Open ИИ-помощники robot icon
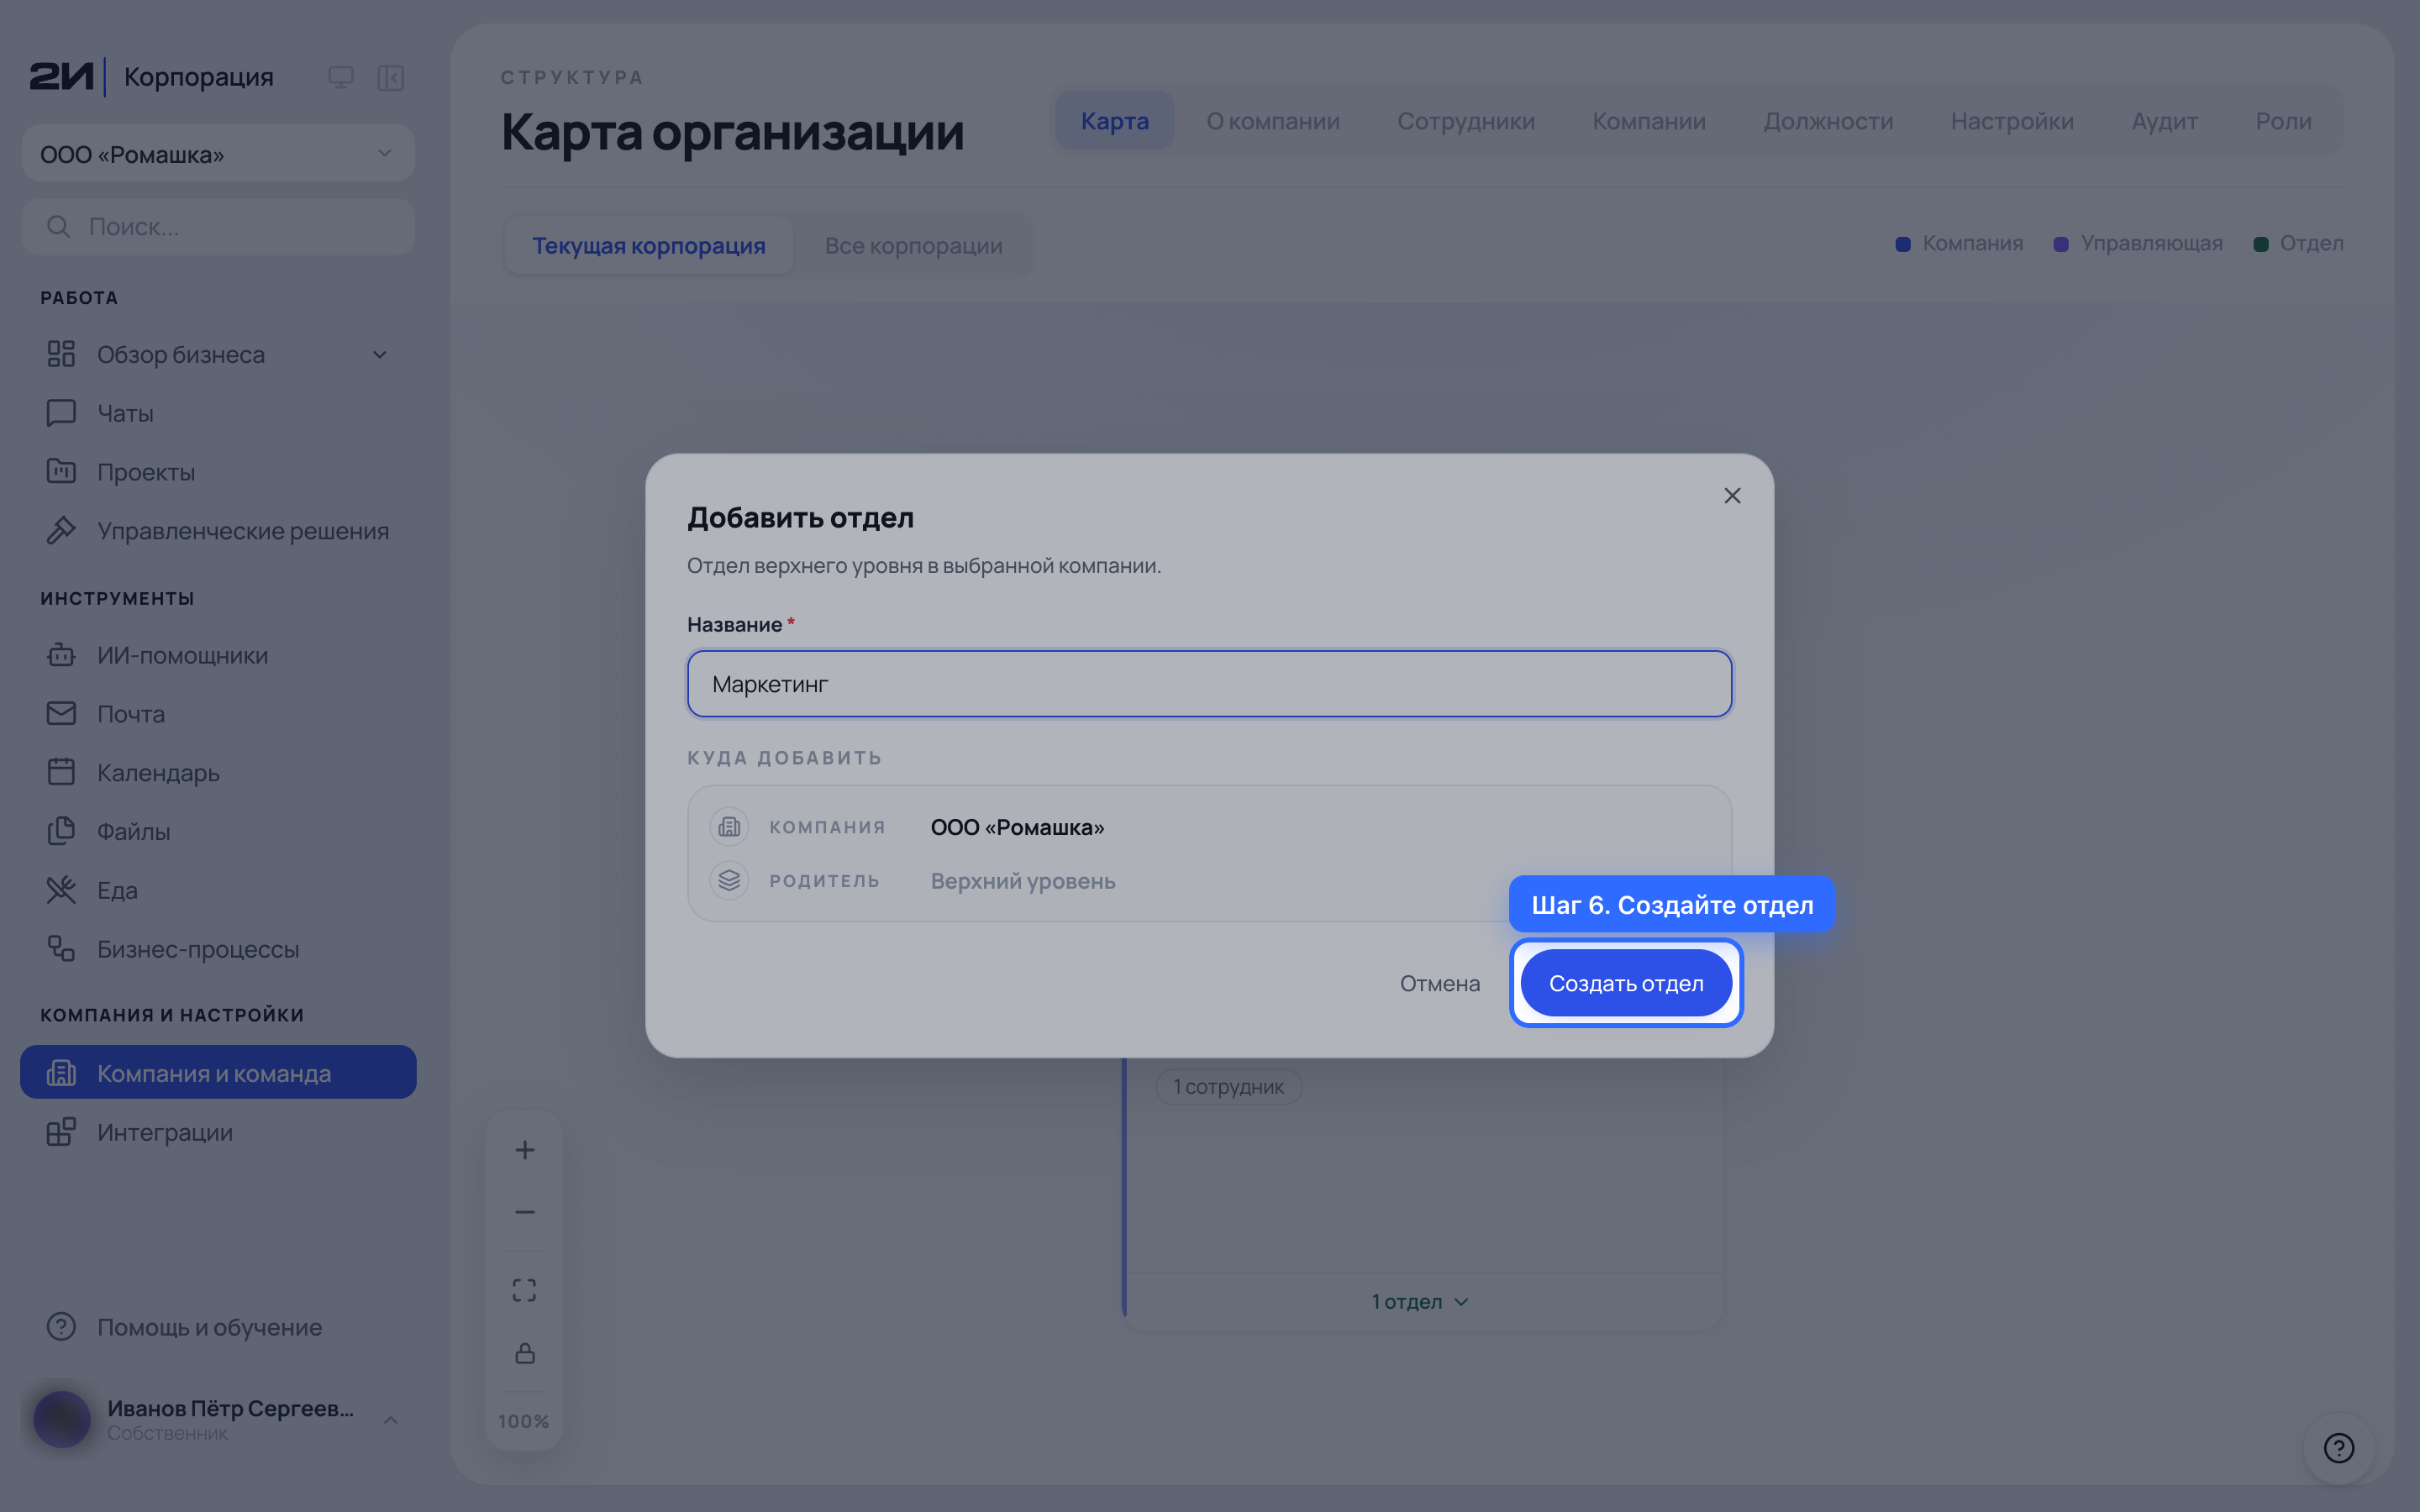This screenshot has height=1512, width=2420. (x=61, y=655)
